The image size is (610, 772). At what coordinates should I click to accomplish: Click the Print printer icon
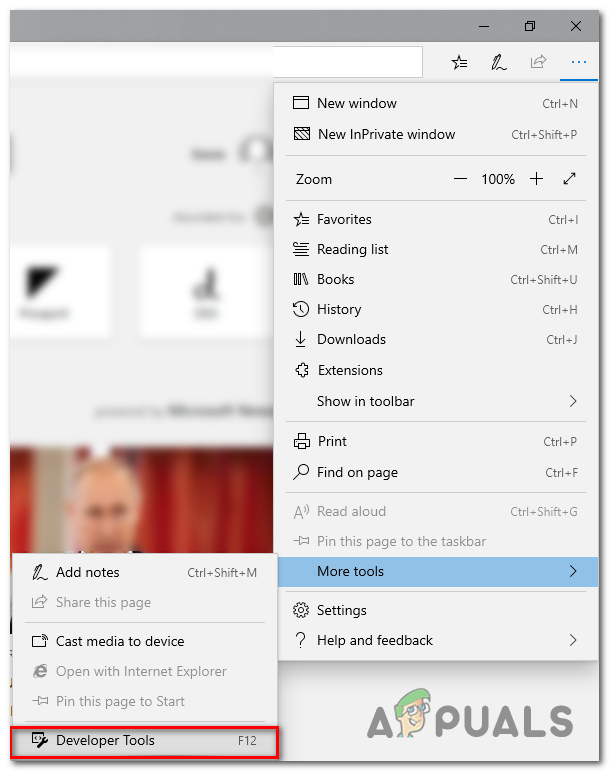pos(302,441)
